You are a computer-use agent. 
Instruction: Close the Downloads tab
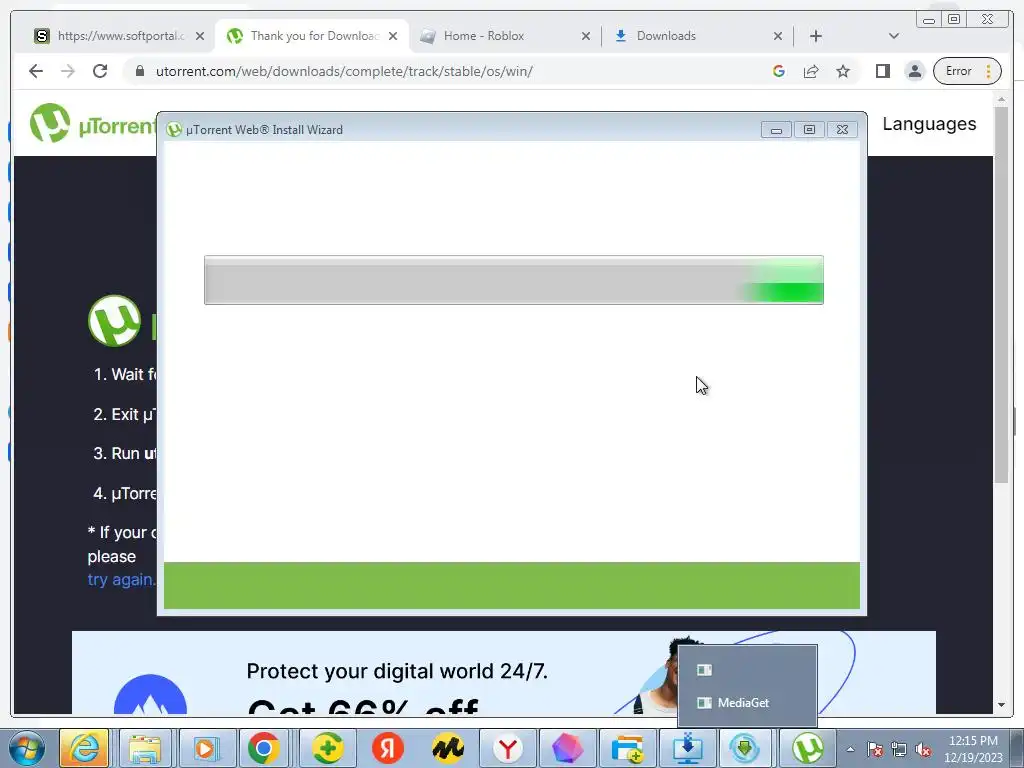tap(778, 37)
